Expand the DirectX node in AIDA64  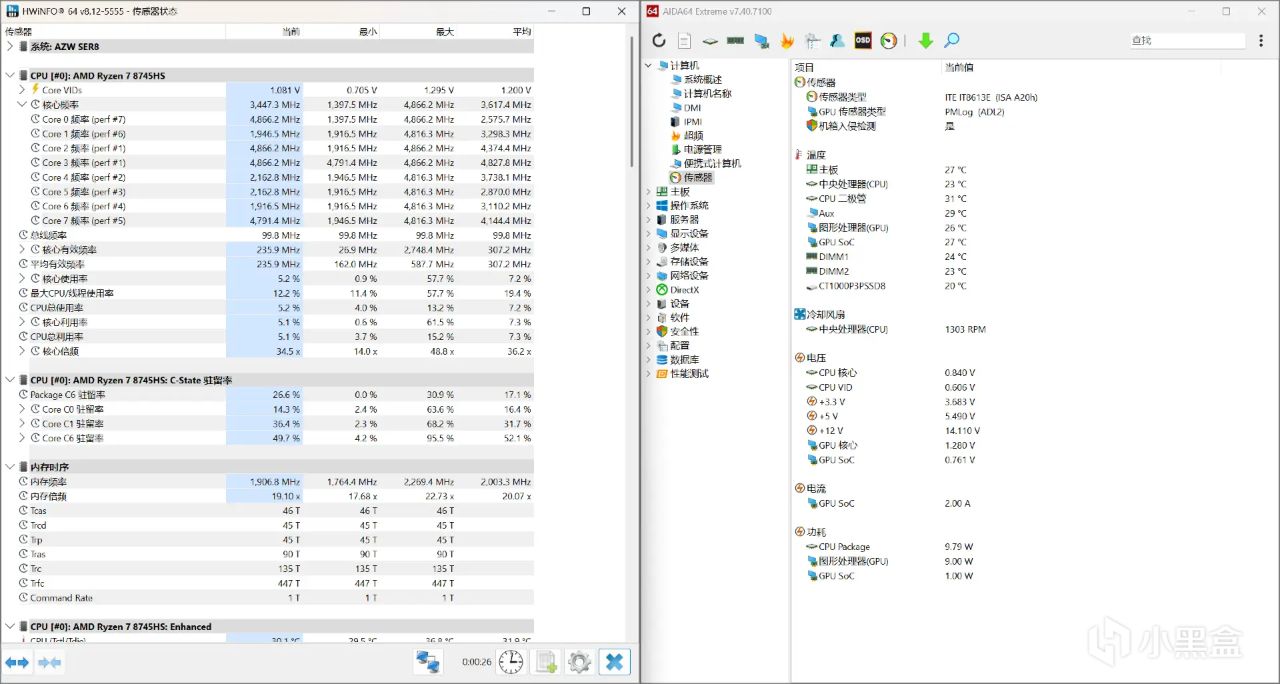click(x=648, y=289)
